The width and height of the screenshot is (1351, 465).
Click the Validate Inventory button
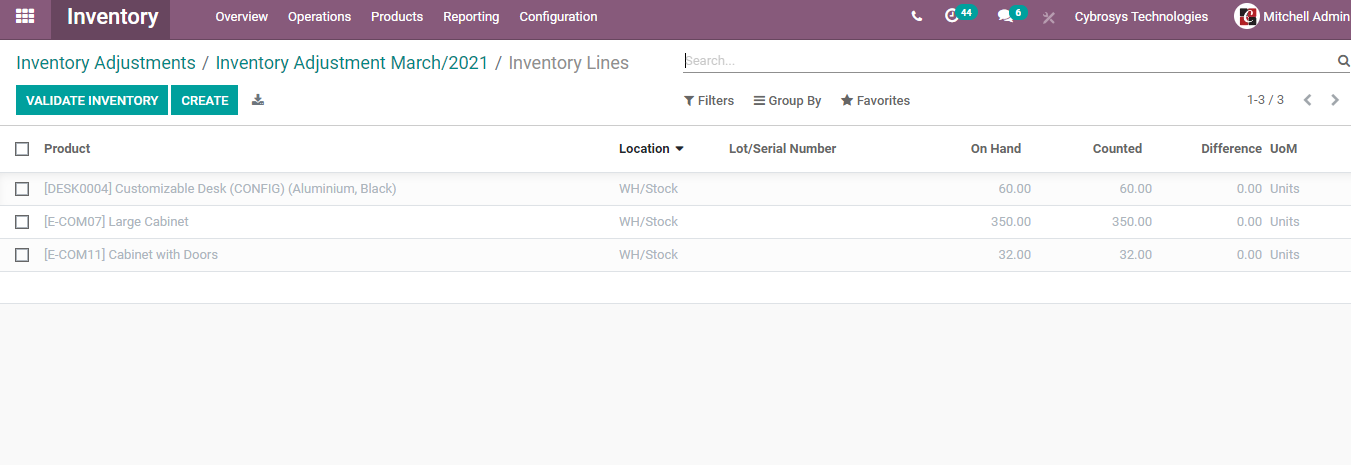pos(92,100)
